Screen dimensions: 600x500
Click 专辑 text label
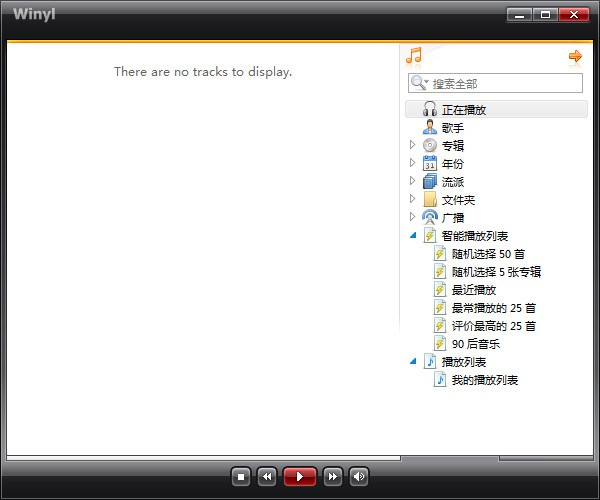(453, 146)
